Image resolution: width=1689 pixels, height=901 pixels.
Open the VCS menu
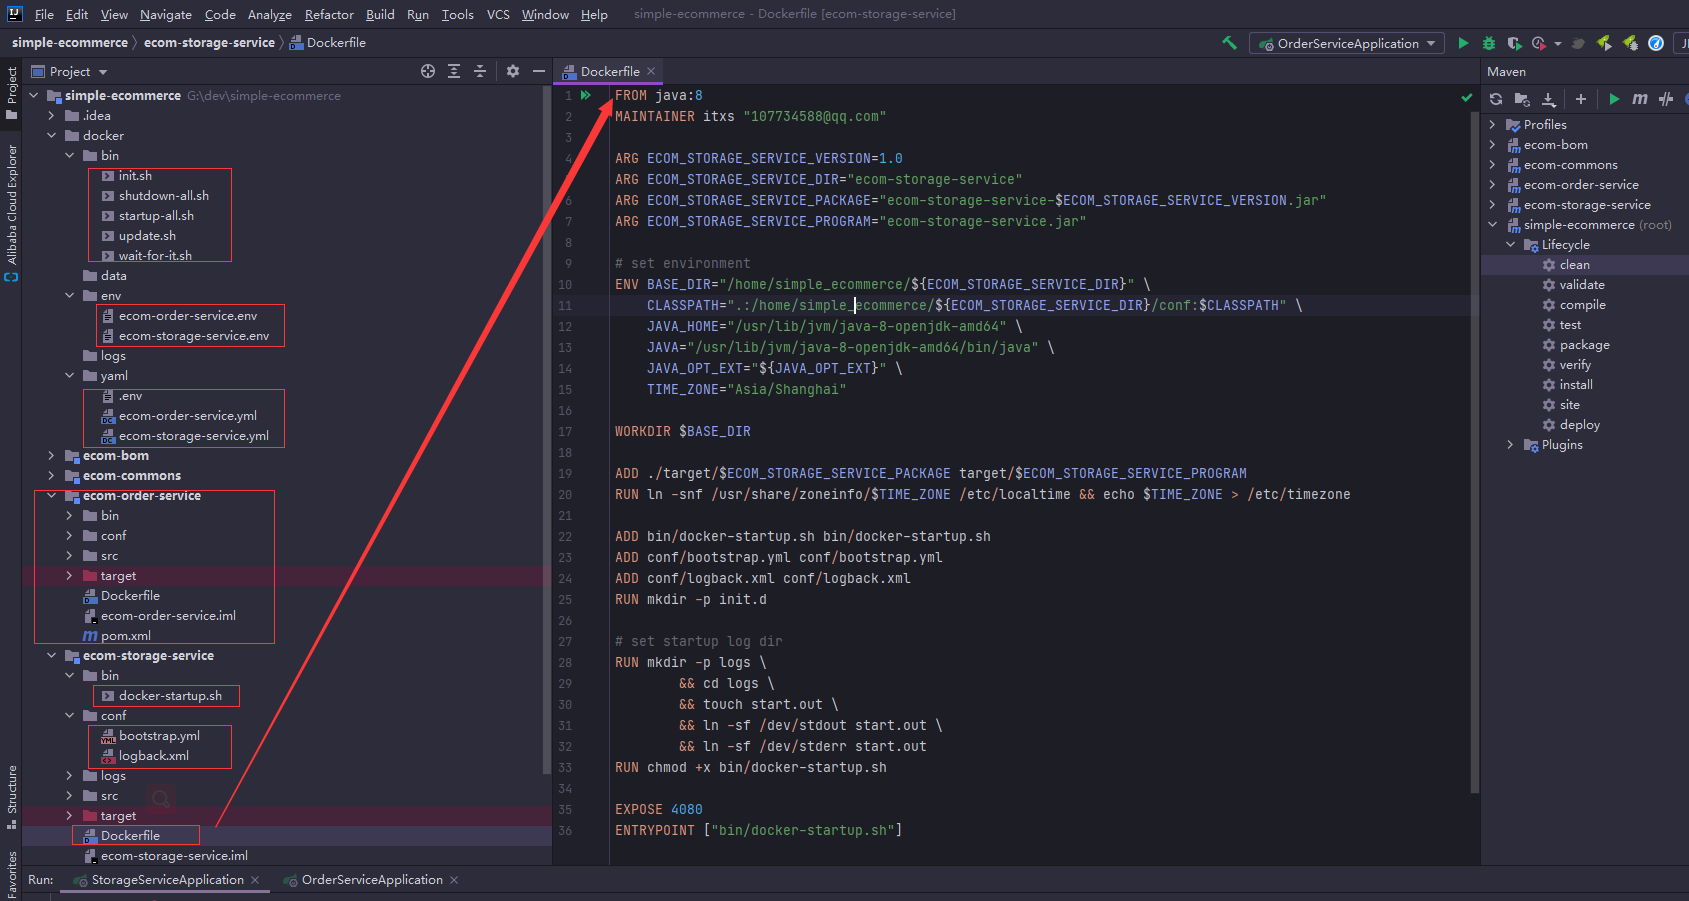click(x=498, y=14)
